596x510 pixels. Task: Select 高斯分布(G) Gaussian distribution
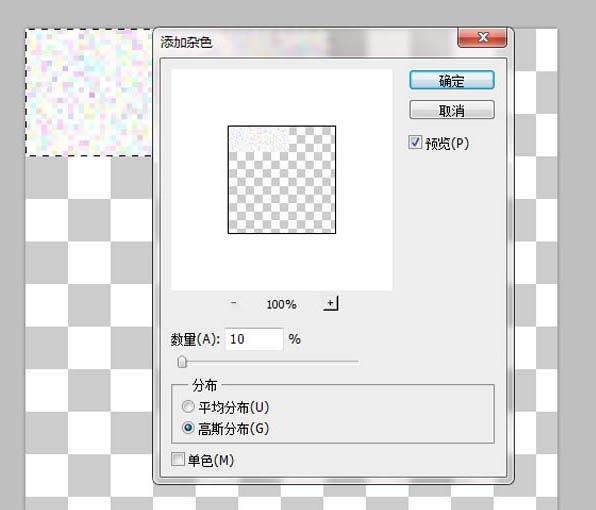click(x=188, y=428)
